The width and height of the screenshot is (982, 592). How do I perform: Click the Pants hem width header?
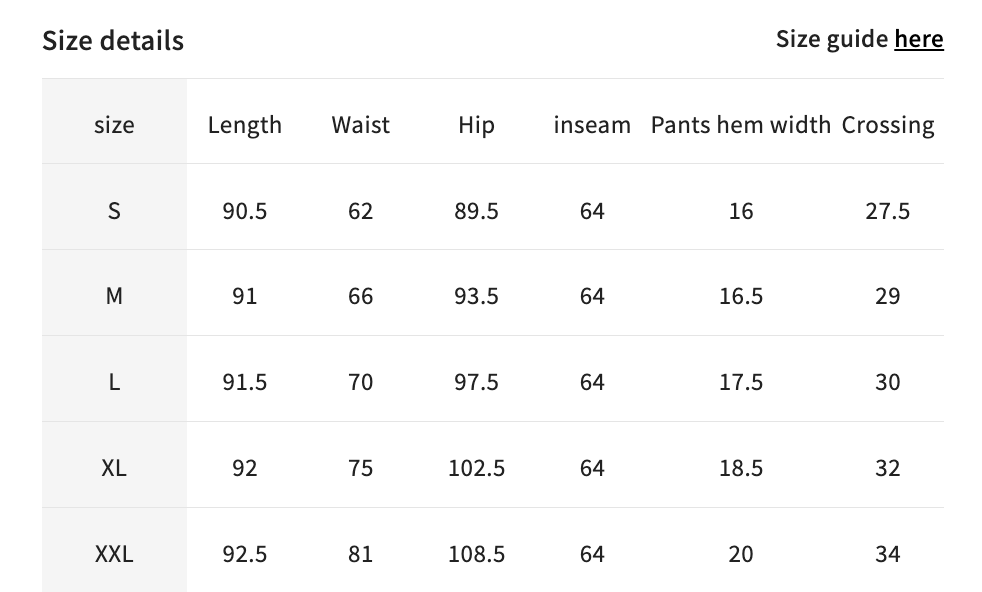[x=741, y=125]
